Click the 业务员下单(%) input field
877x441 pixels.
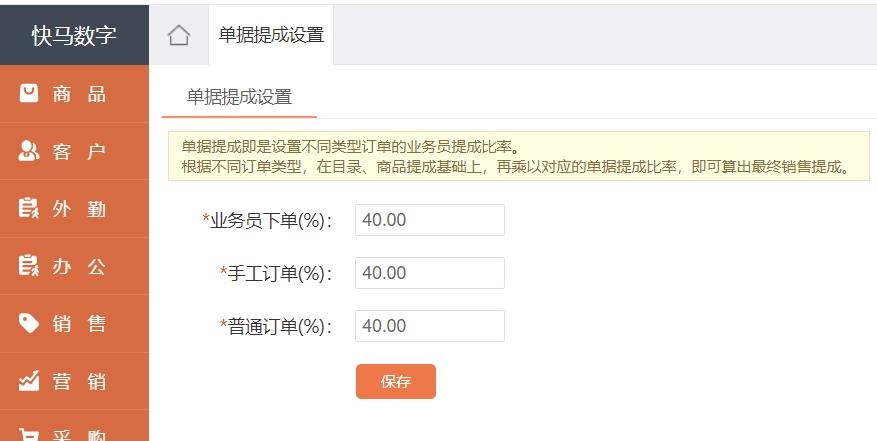pos(430,220)
